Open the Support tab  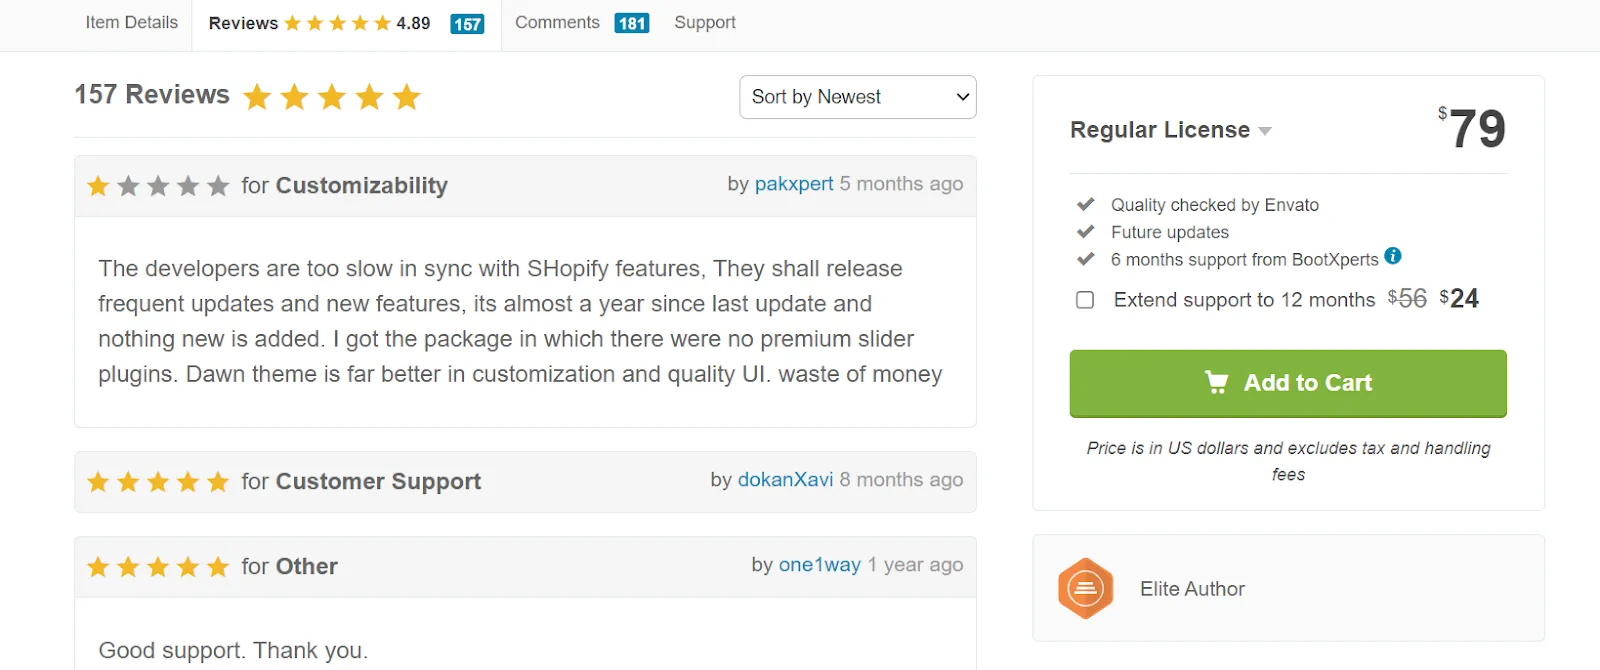[x=705, y=22]
